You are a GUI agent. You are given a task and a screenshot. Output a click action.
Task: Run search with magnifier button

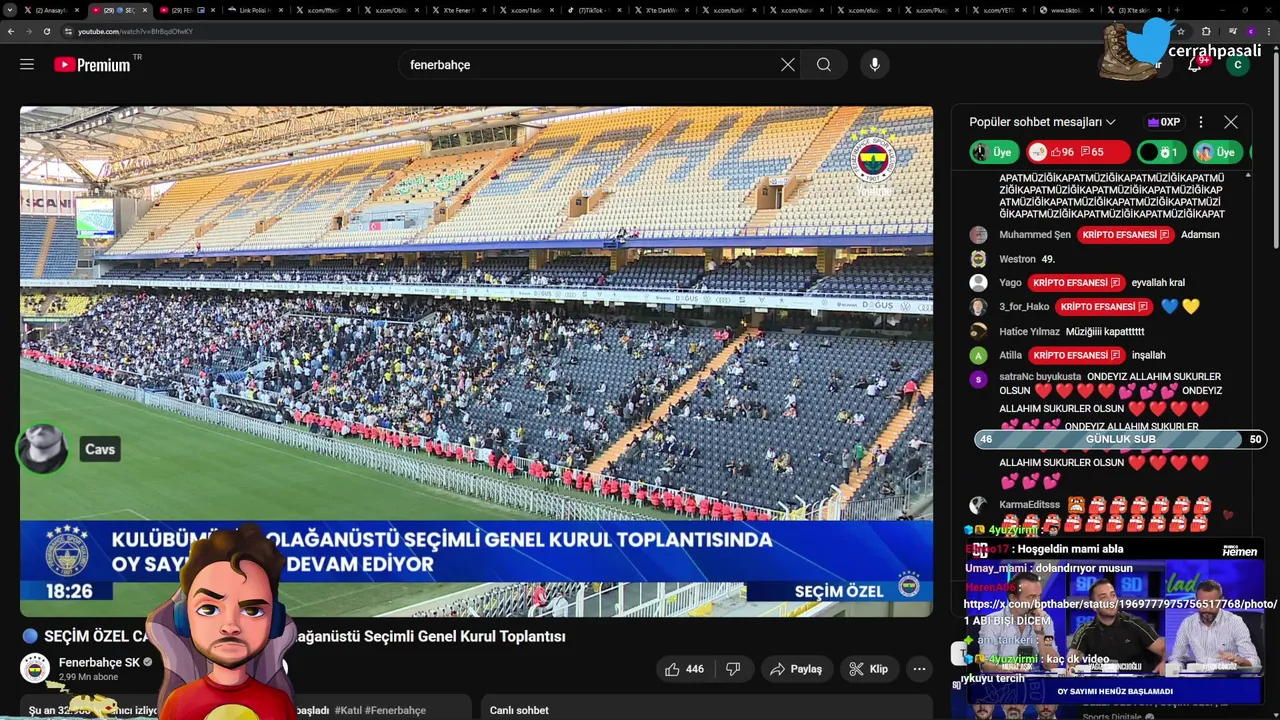point(824,65)
